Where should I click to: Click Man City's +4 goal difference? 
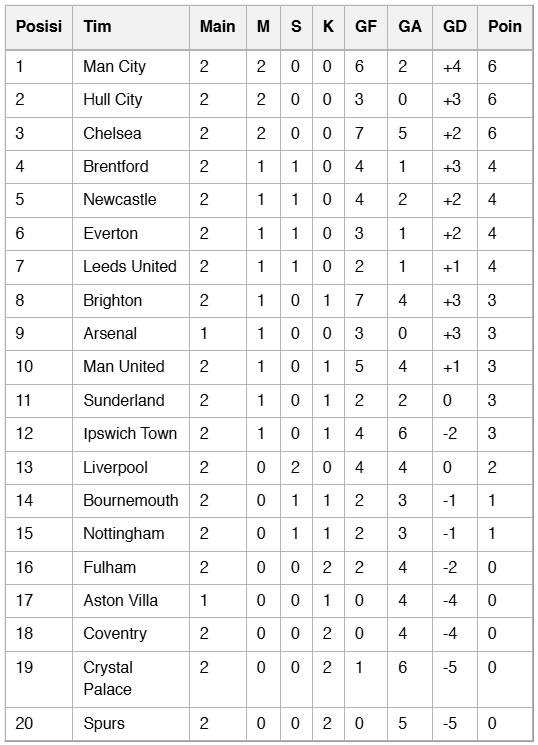[452, 67]
